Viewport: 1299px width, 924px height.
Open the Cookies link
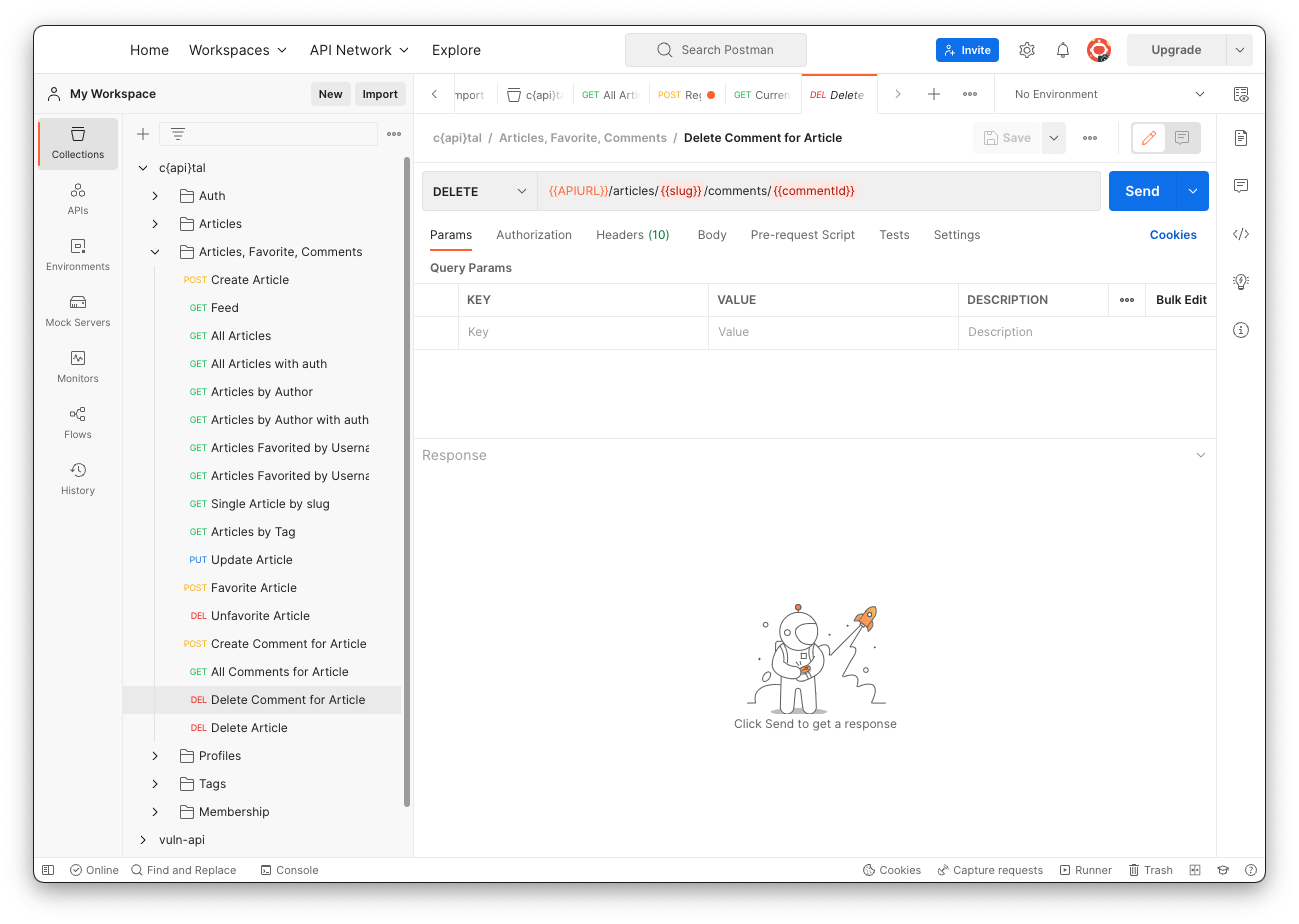pyautogui.click(x=1173, y=235)
